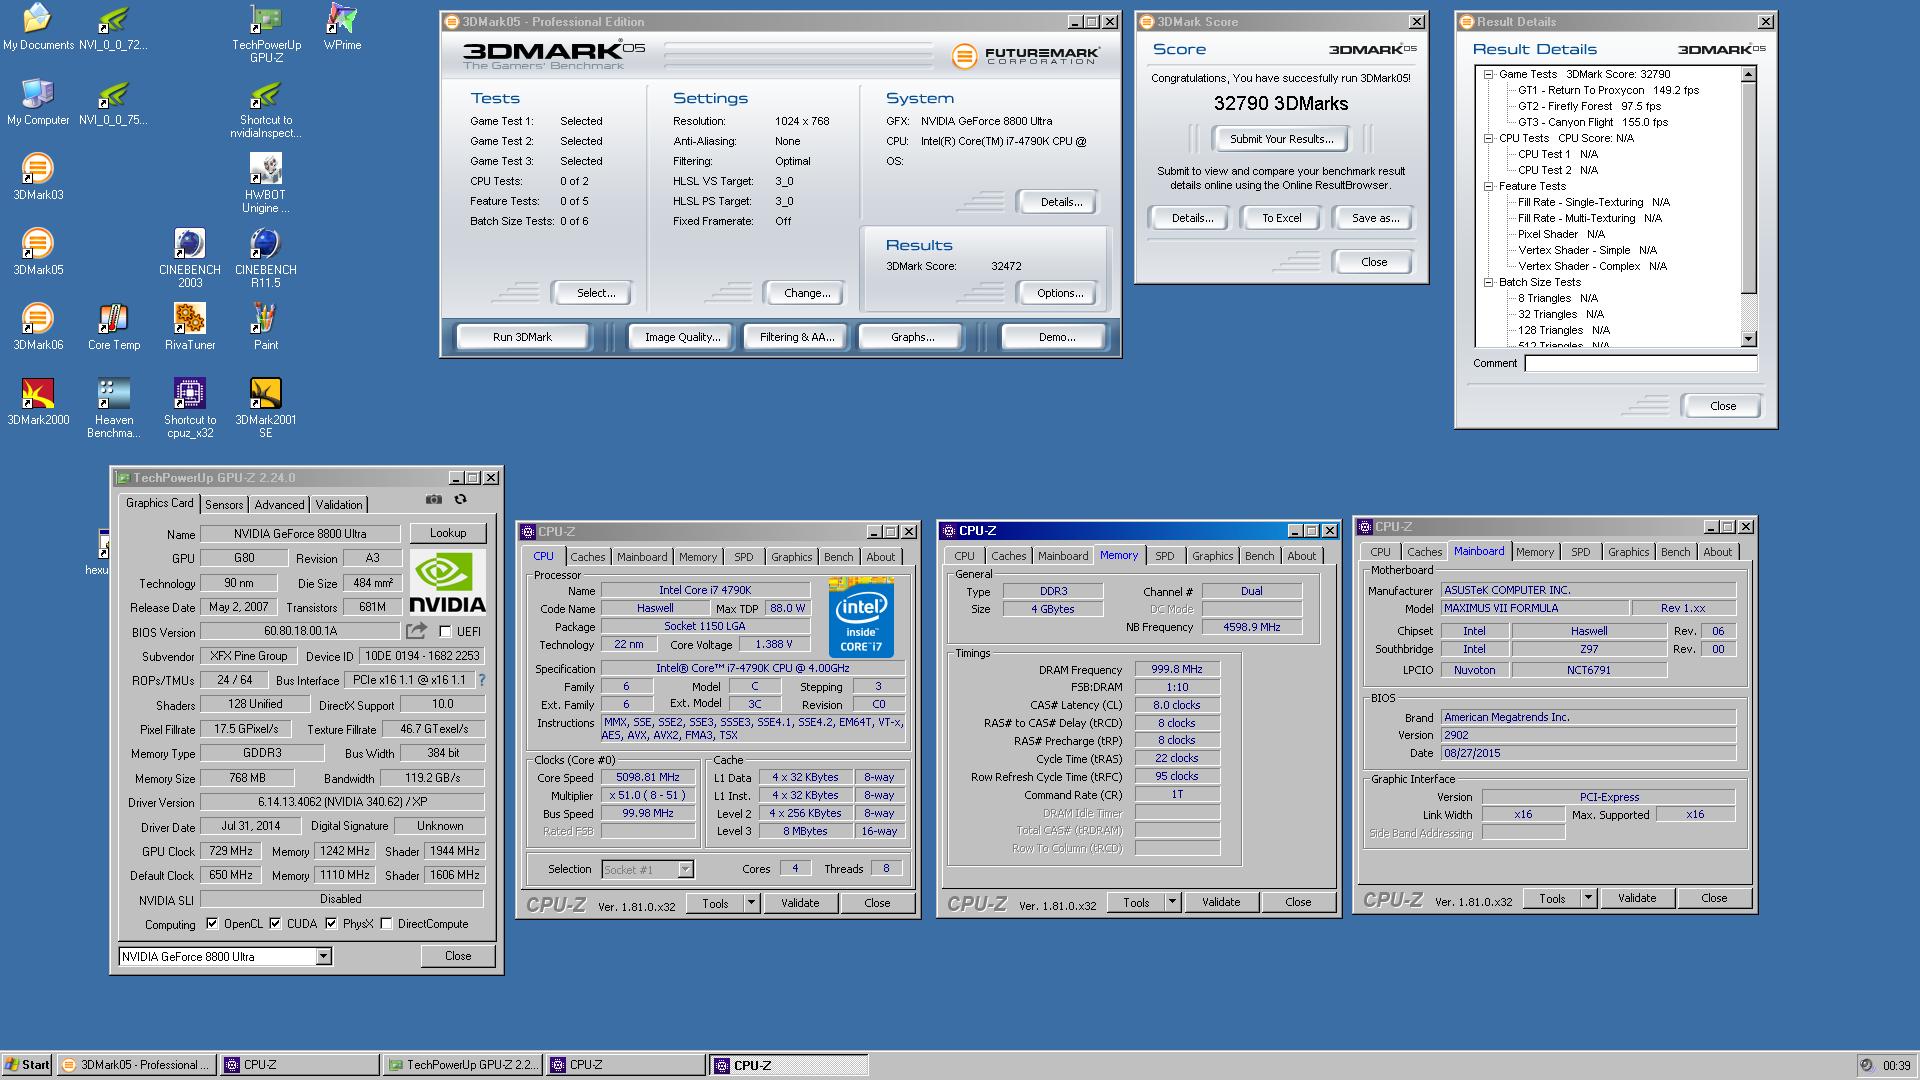The height and width of the screenshot is (1080, 1920).
Task: Open the Socket #1 selection dropdown in CPU-Z
Action: tap(685, 869)
